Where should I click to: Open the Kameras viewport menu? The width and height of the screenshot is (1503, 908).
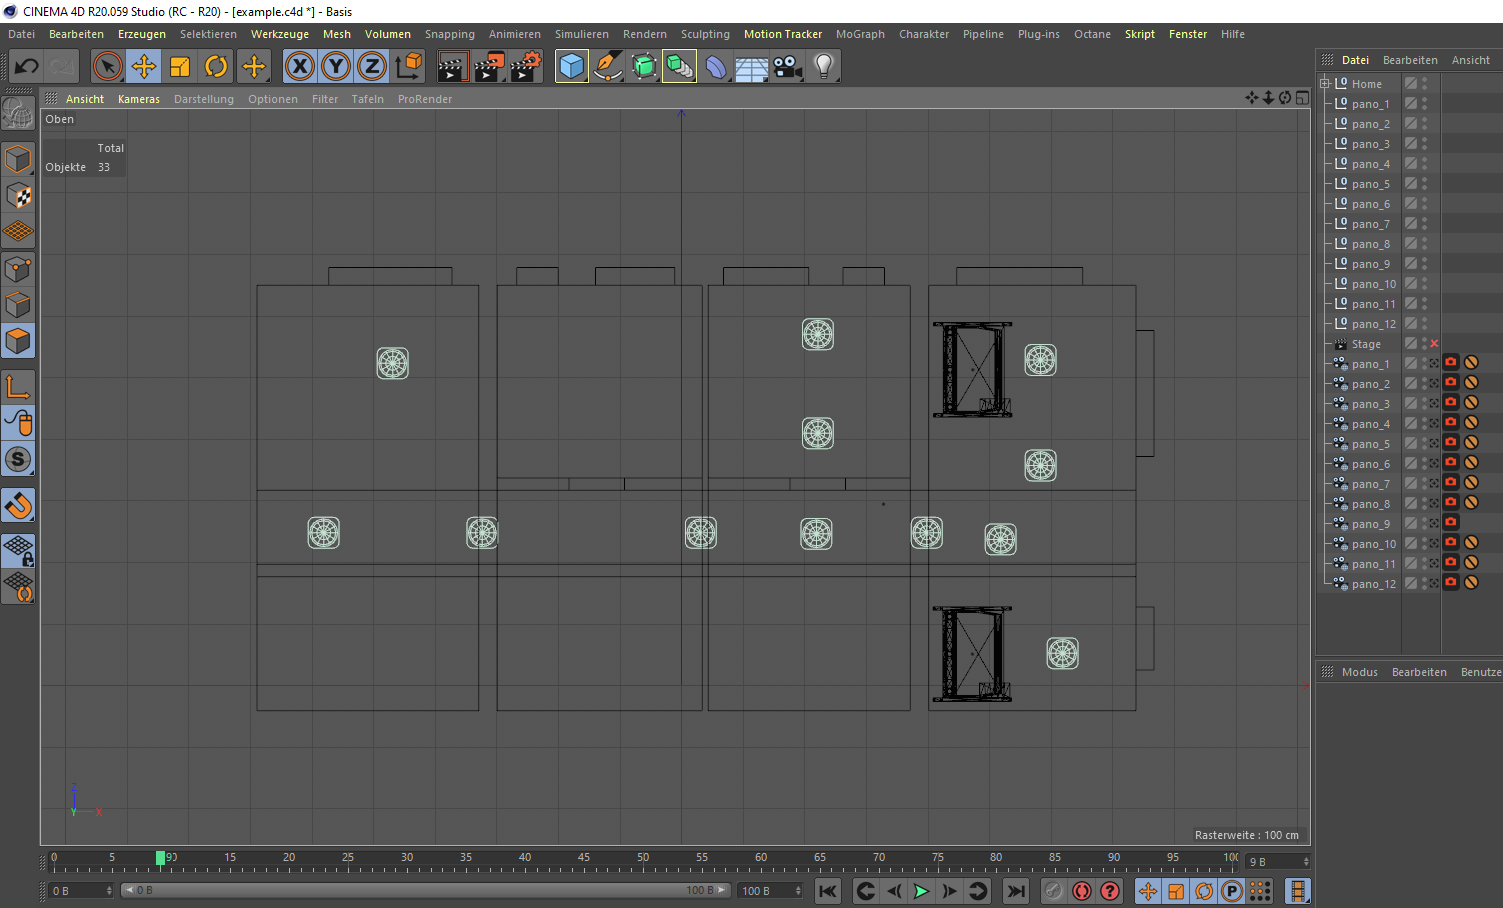(x=139, y=99)
